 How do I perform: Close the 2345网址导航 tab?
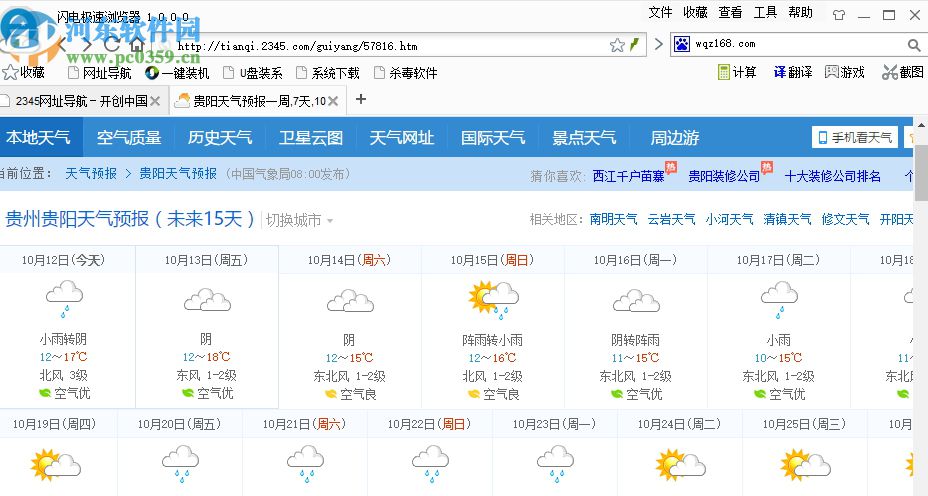(155, 101)
